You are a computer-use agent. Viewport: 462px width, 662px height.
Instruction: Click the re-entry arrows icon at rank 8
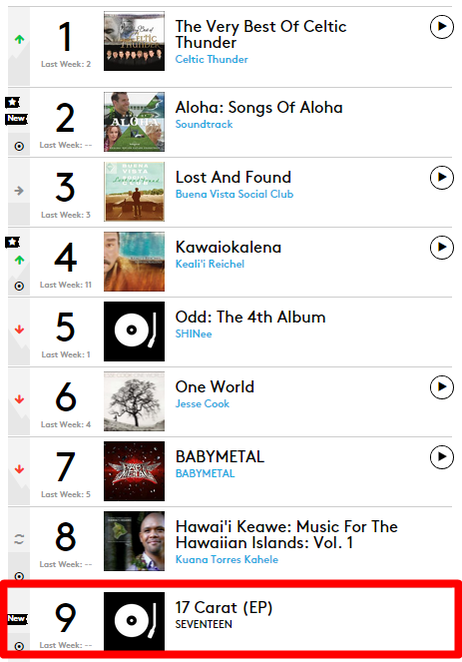[19, 539]
